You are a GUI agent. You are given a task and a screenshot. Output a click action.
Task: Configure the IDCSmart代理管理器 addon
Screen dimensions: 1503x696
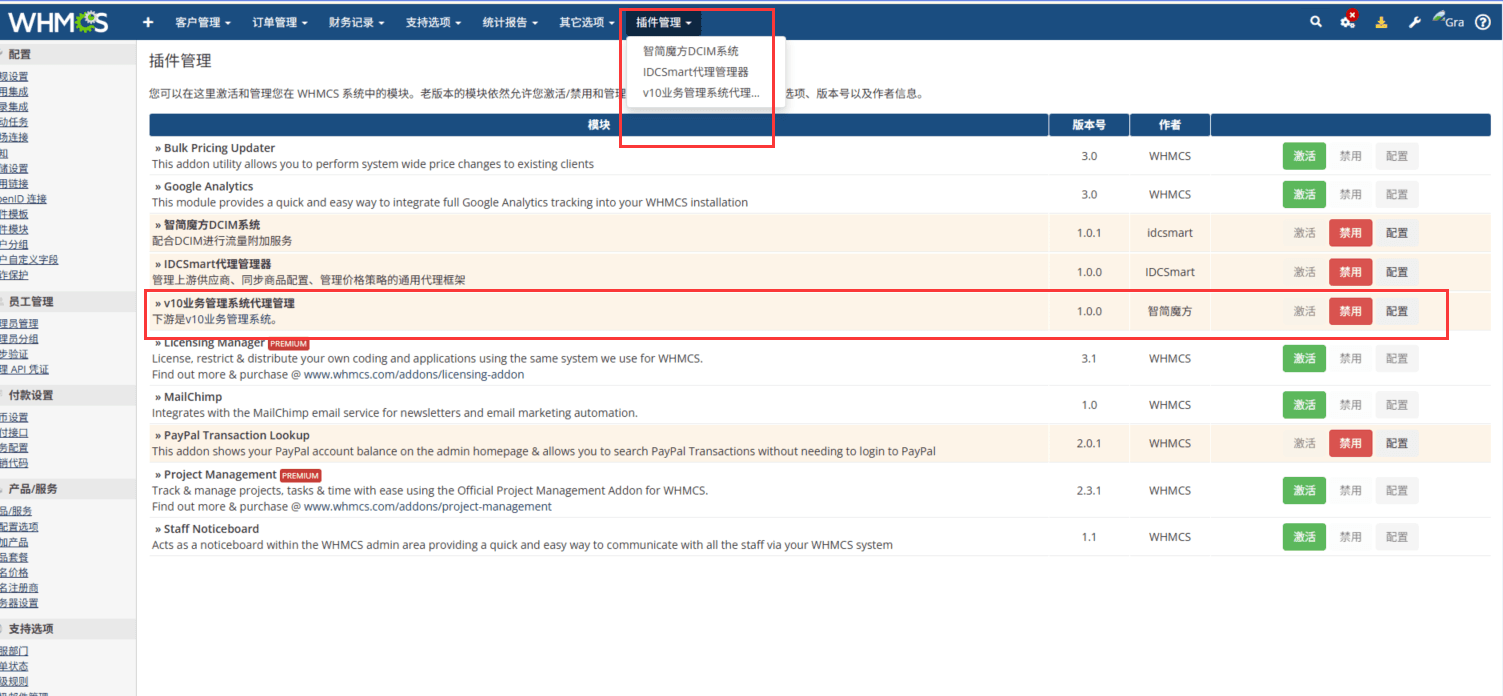1397,272
